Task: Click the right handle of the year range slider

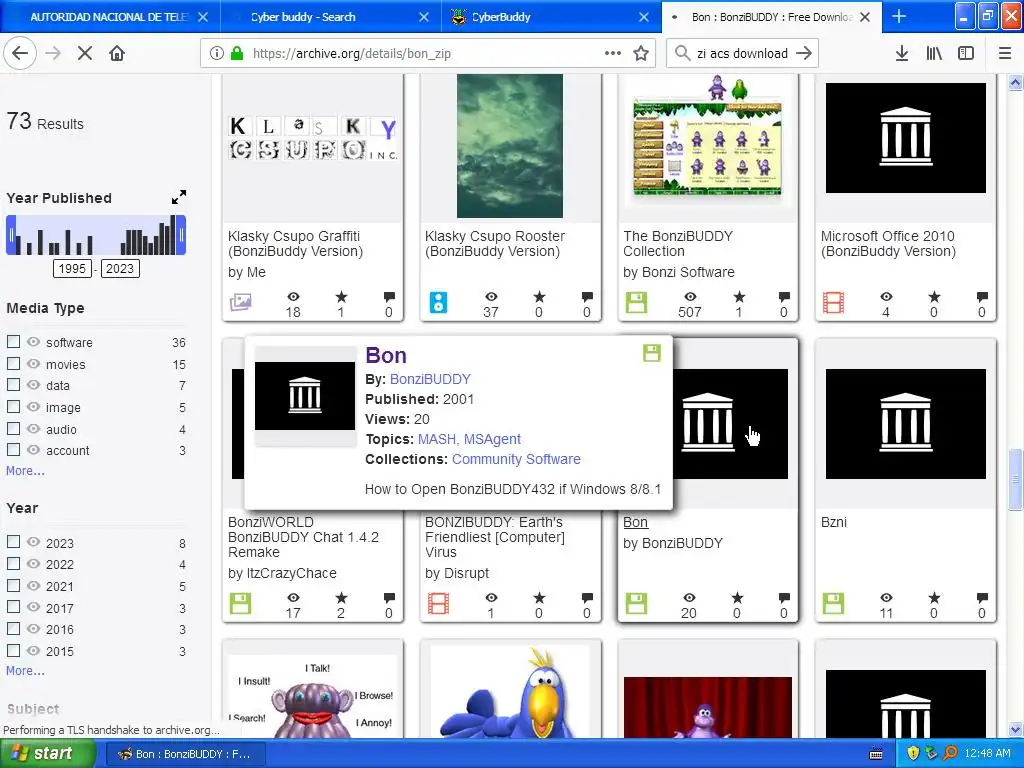Action: (x=181, y=235)
